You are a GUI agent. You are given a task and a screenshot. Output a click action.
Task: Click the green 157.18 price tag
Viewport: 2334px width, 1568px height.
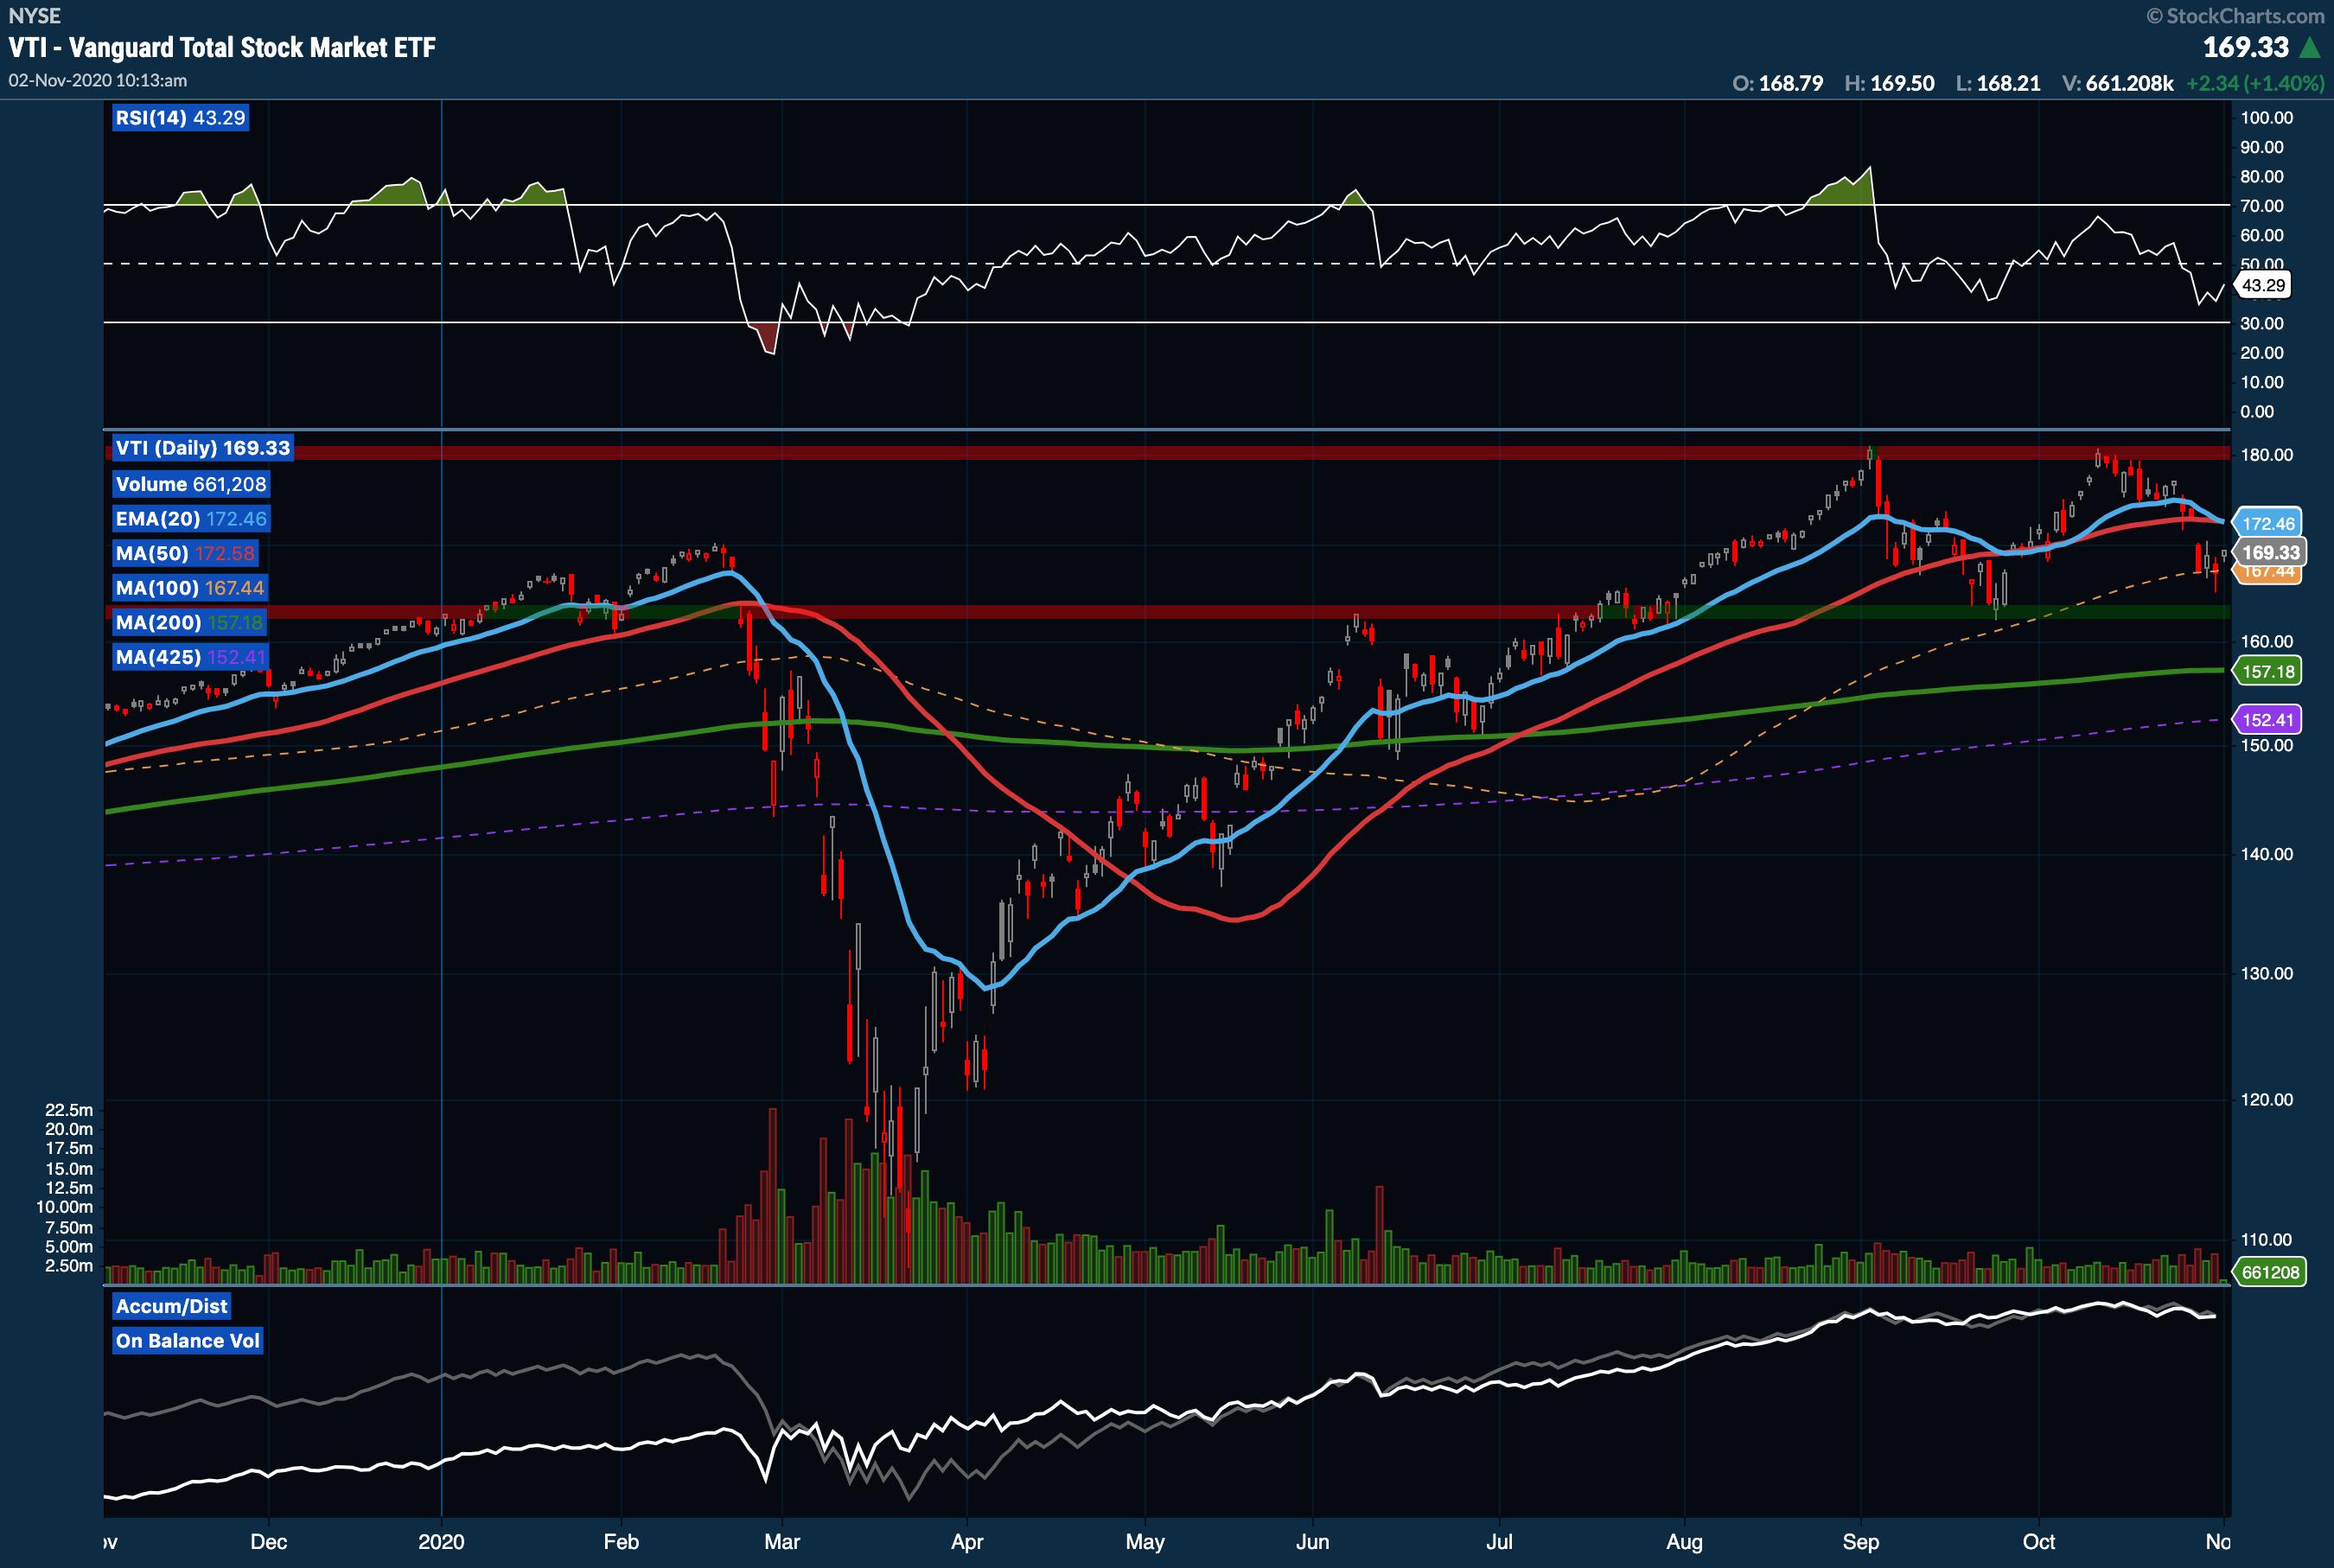coord(2268,671)
